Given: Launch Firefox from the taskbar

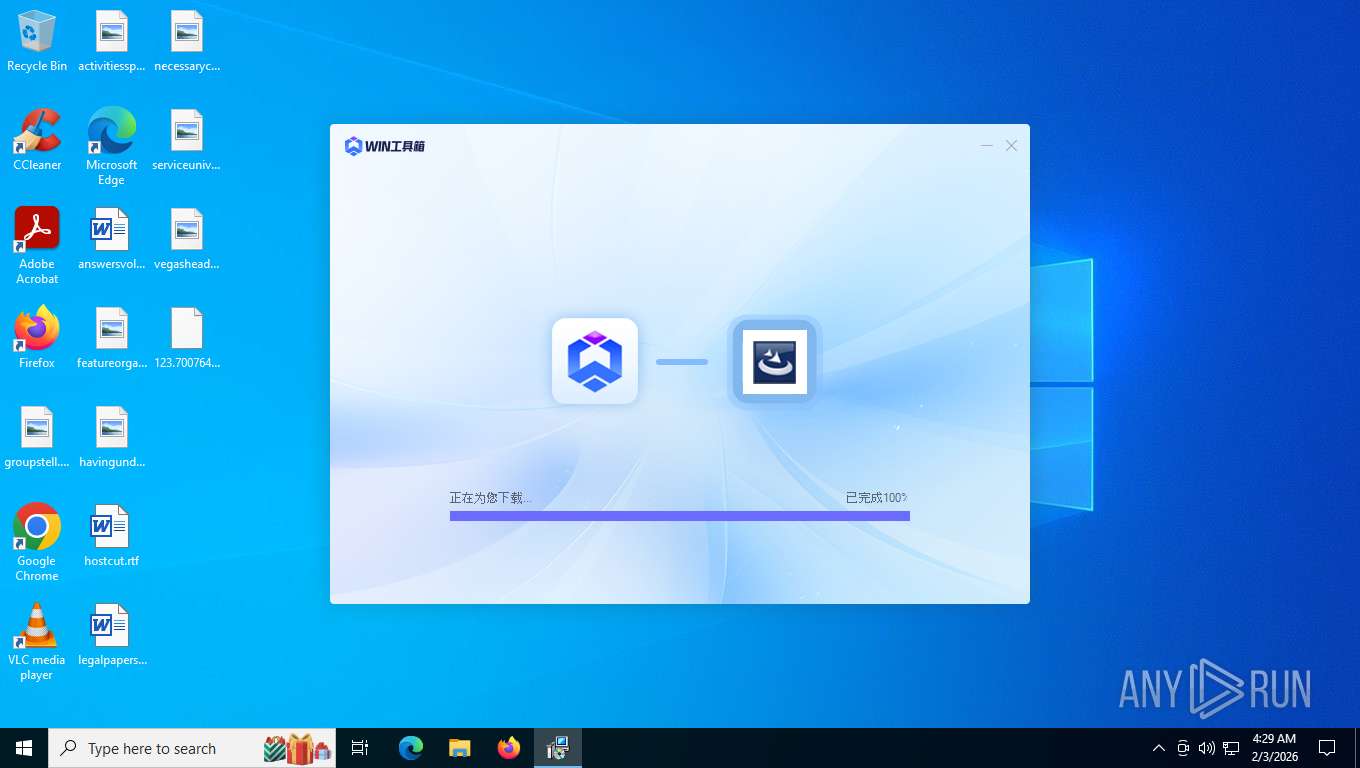Looking at the screenshot, I should tap(509, 748).
